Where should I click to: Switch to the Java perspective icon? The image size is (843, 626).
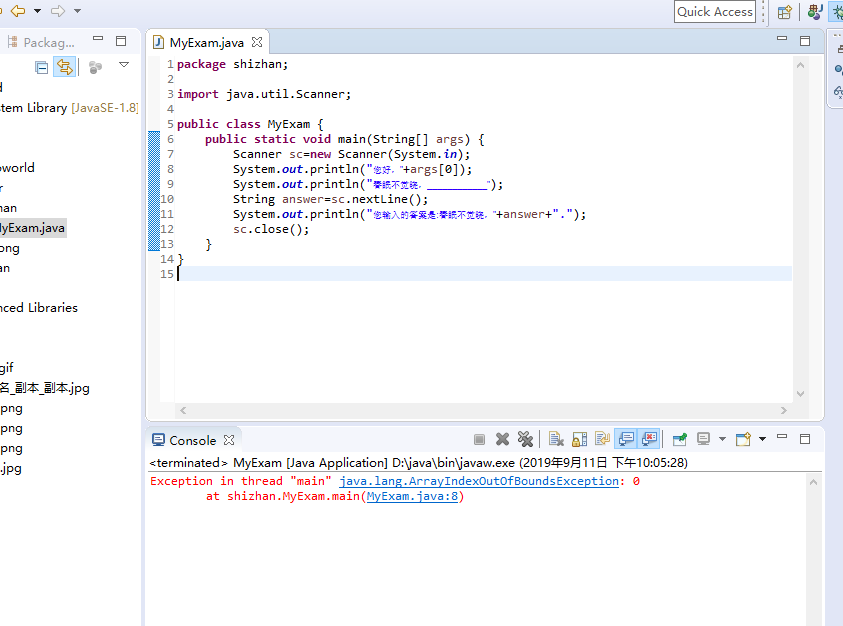(815, 12)
